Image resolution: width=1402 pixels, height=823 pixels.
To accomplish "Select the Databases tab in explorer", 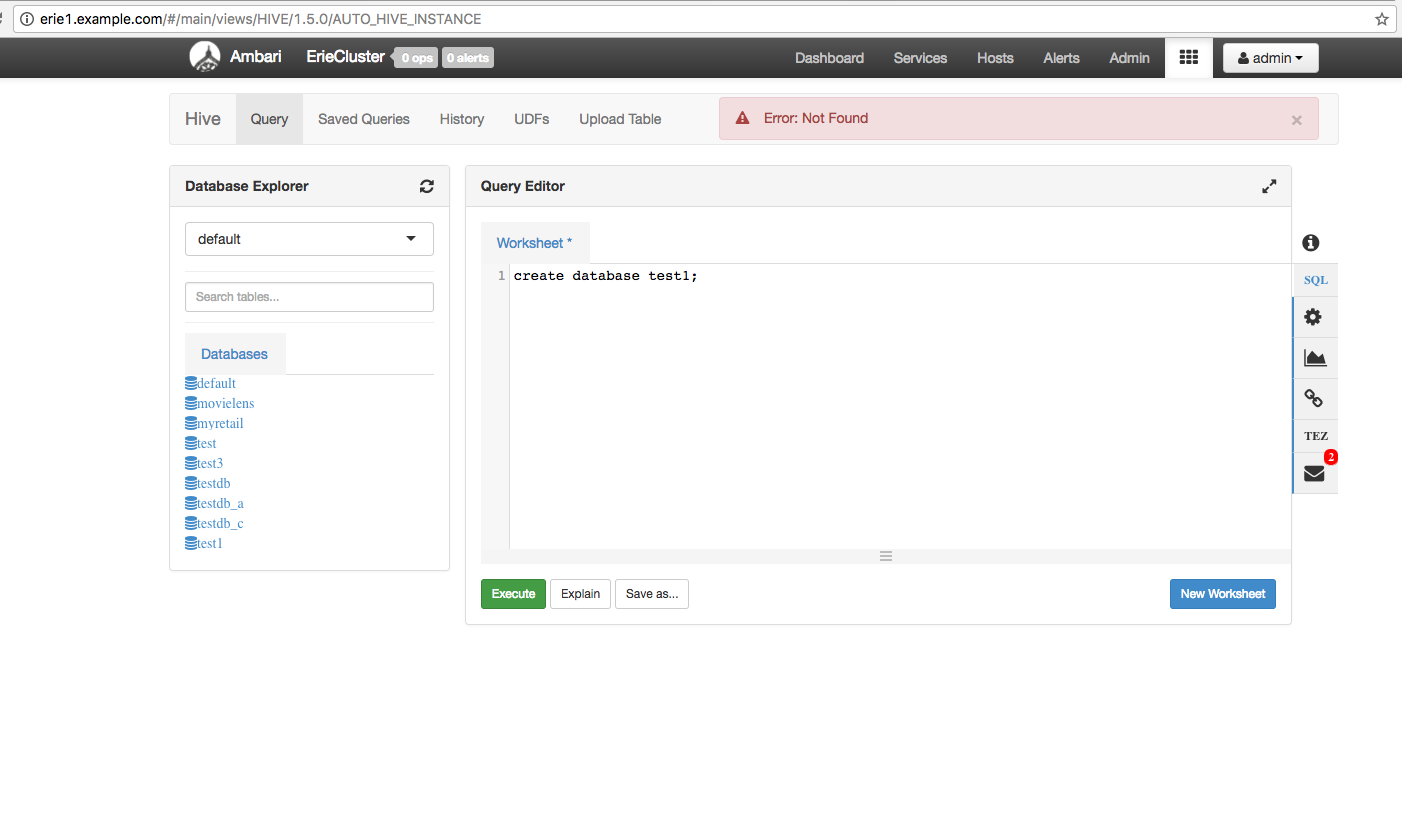I will pos(235,354).
